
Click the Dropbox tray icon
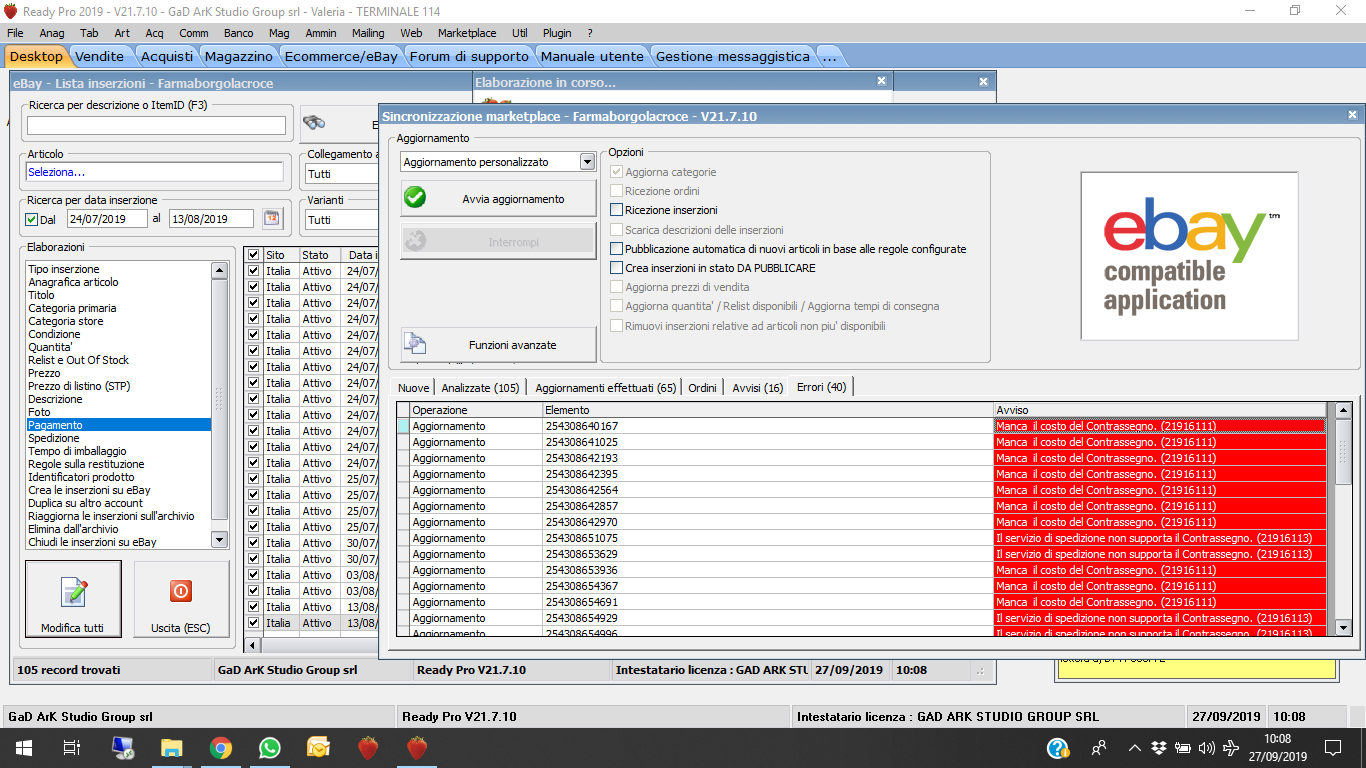click(x=1159, y=747)
